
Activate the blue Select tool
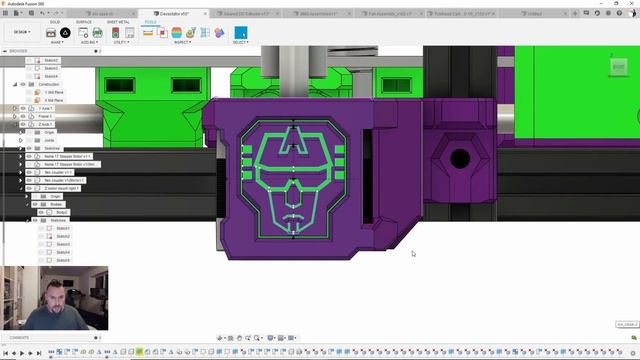point(241,33)
